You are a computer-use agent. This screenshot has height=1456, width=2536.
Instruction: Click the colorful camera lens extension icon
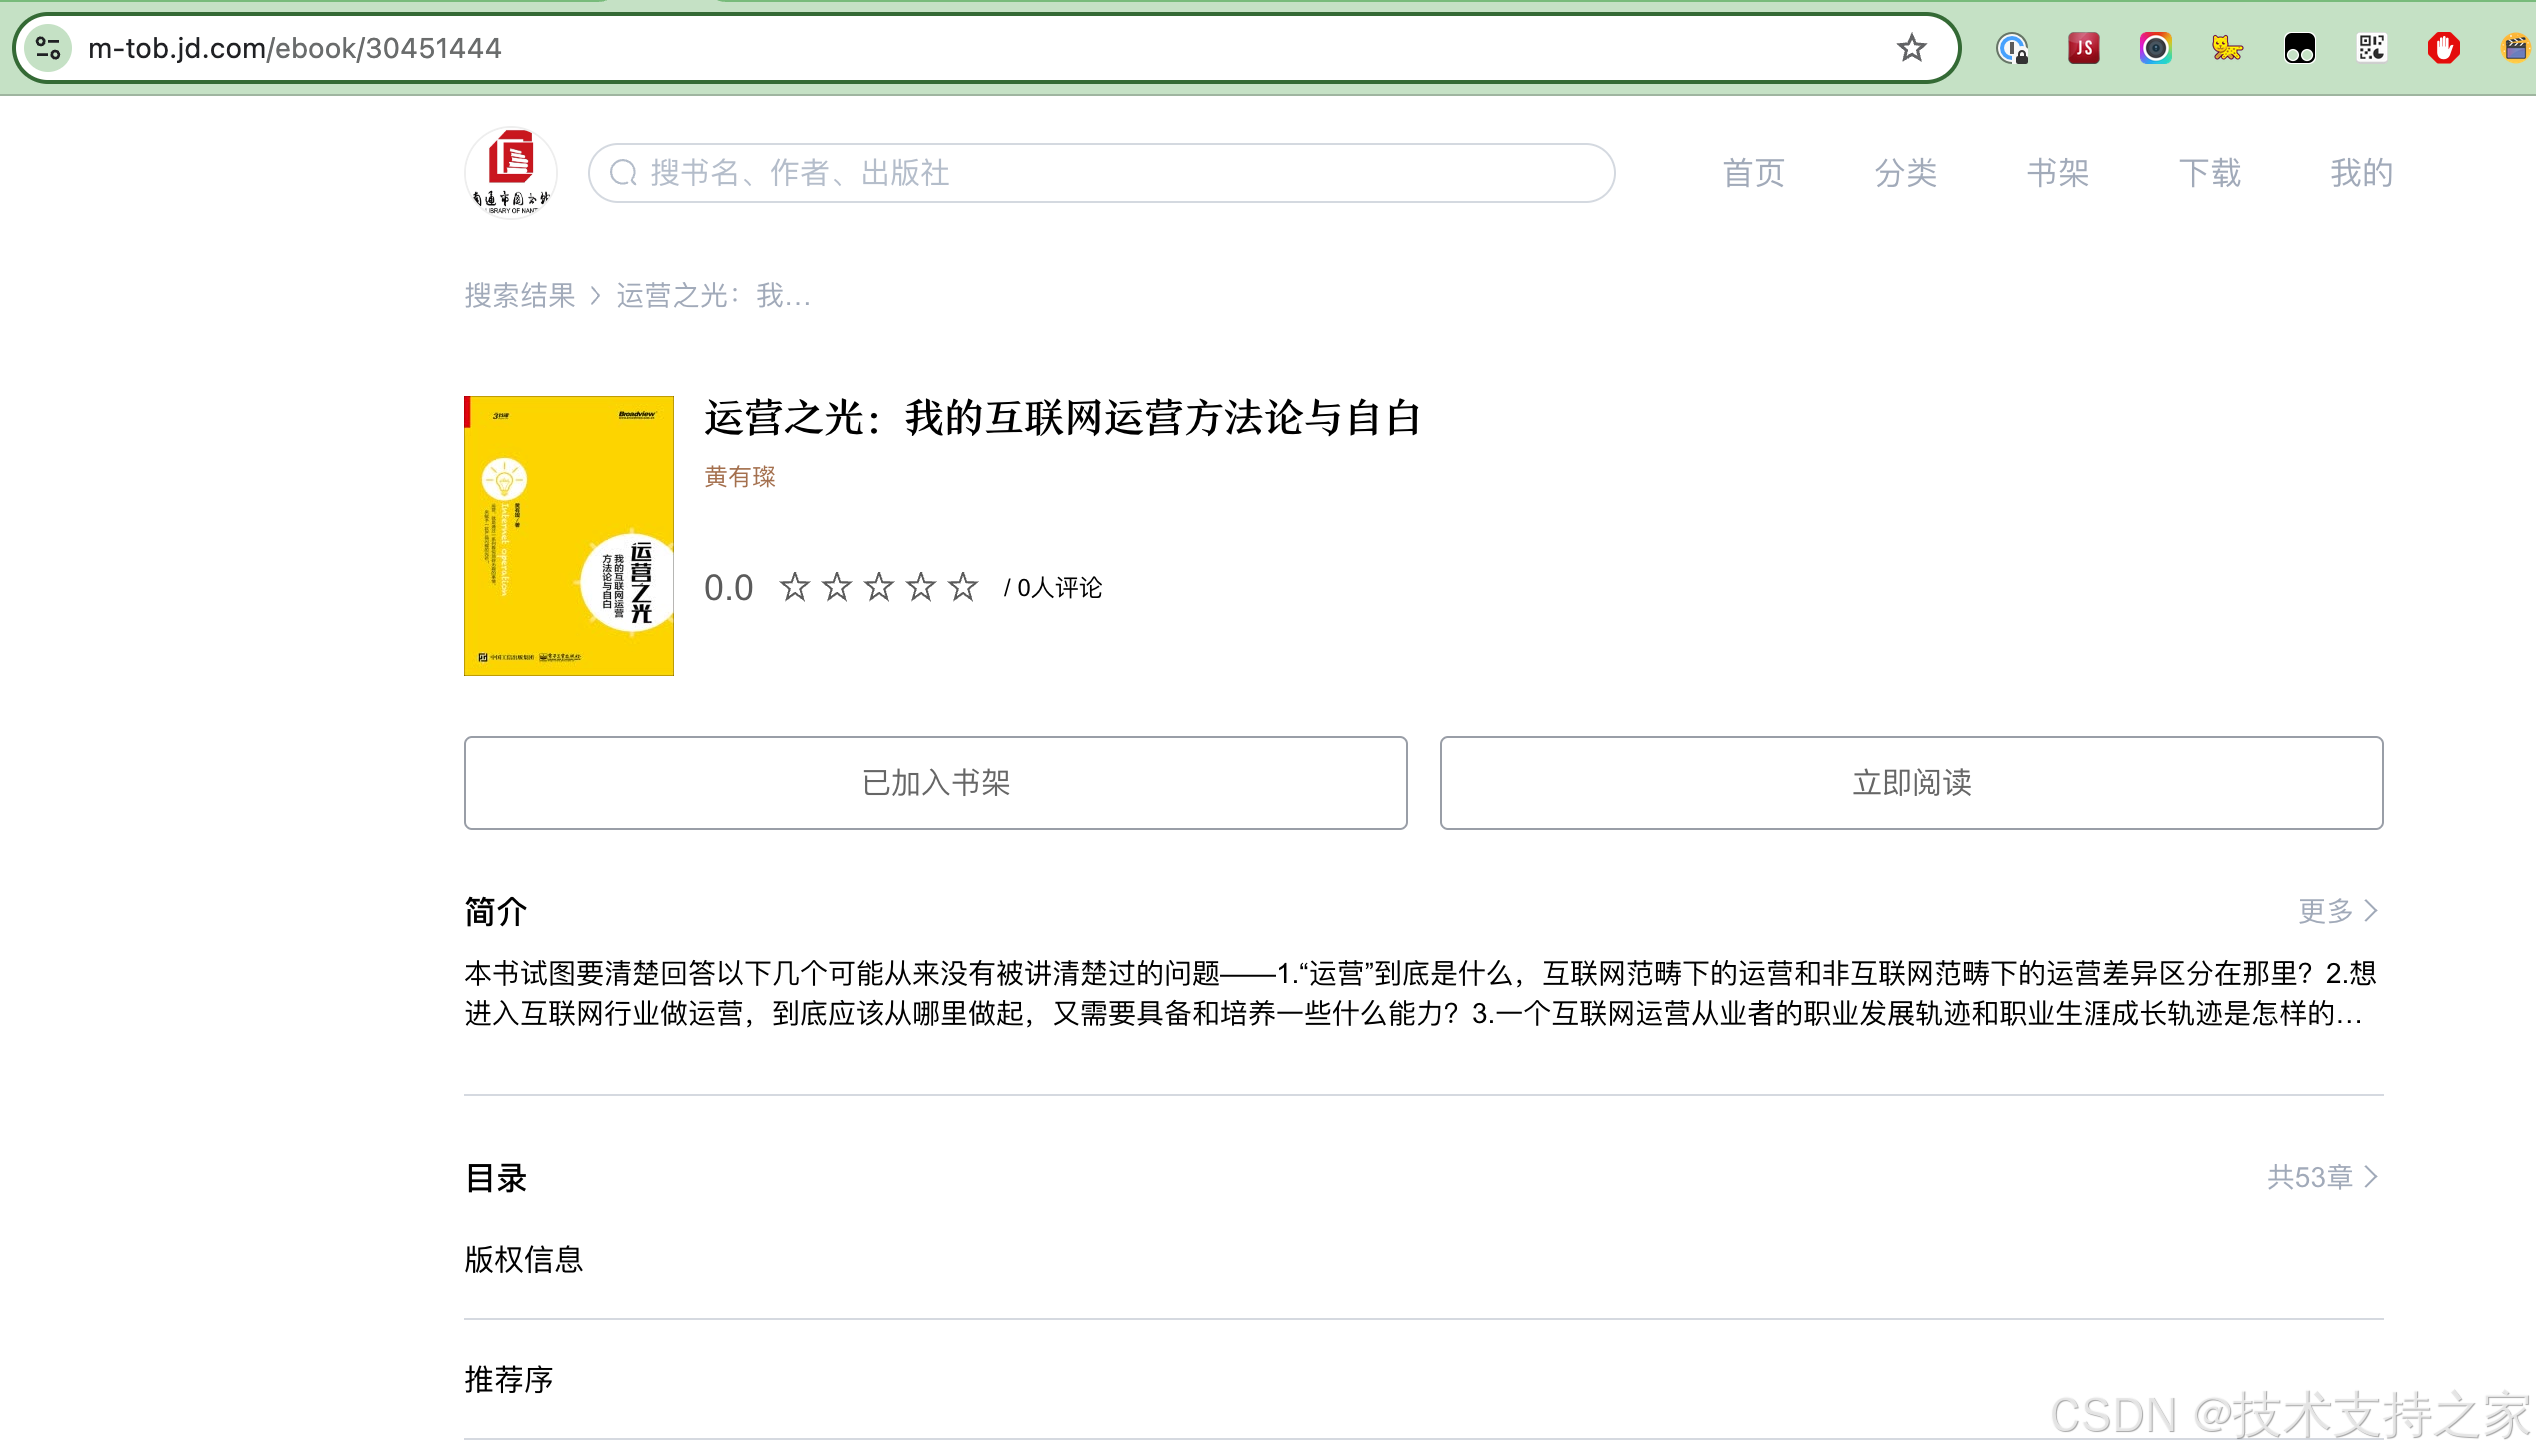coord(2155,48)
